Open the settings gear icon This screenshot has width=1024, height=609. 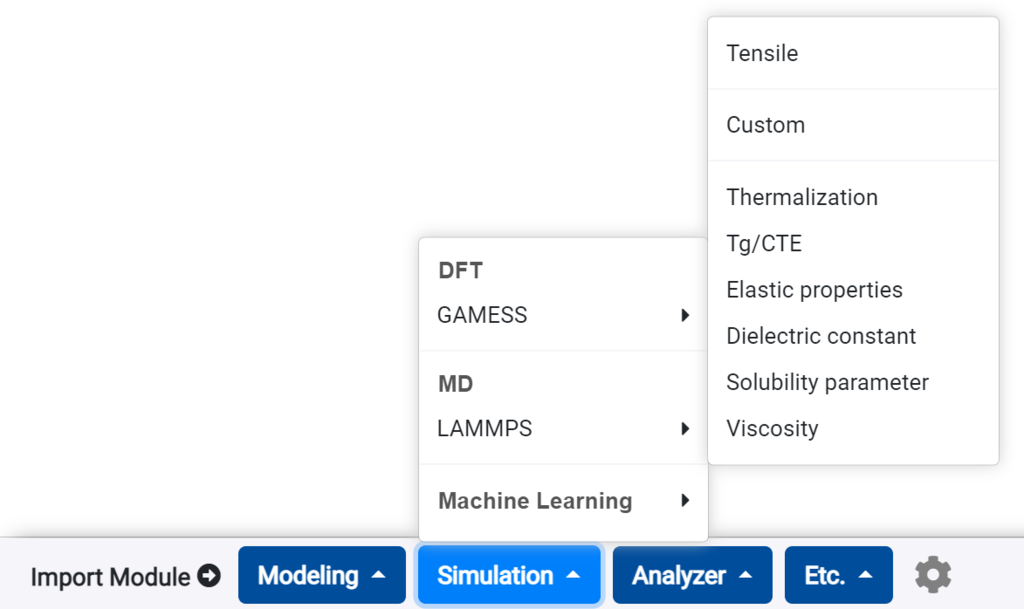932,574
